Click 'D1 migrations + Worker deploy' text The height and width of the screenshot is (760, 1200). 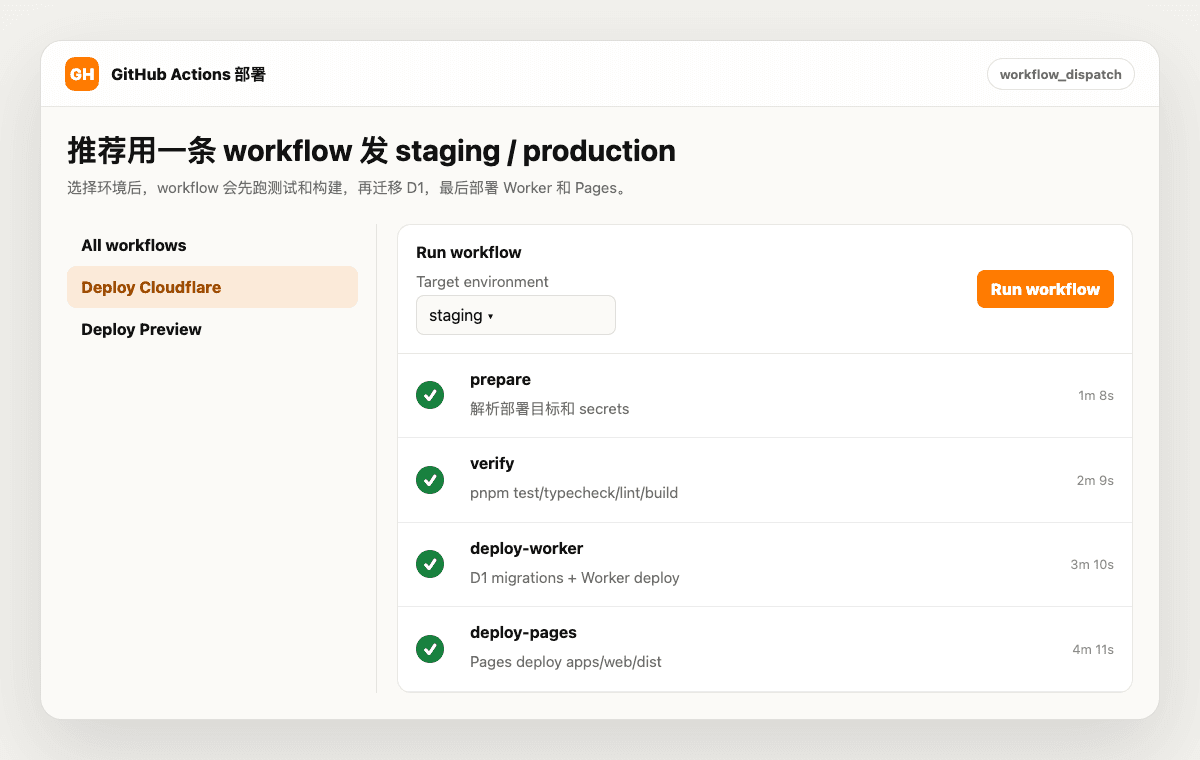(x=575, y=578)
